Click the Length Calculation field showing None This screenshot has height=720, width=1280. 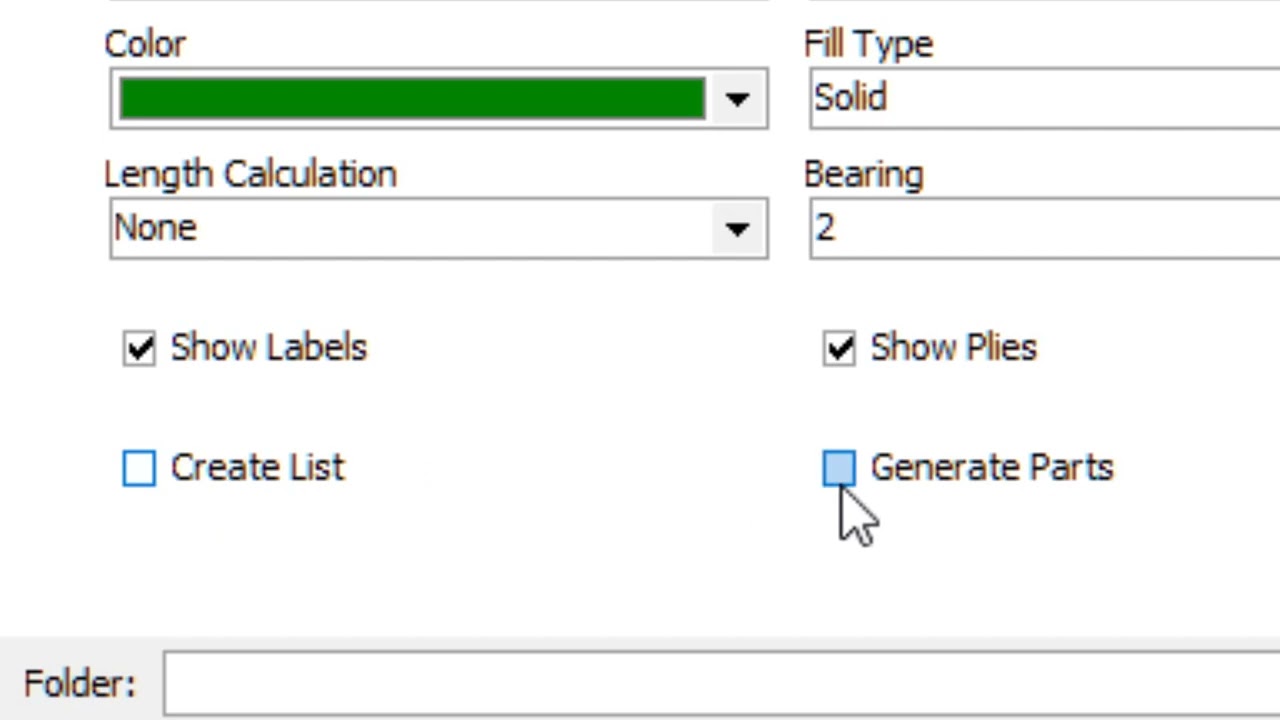tap(439, 229)
